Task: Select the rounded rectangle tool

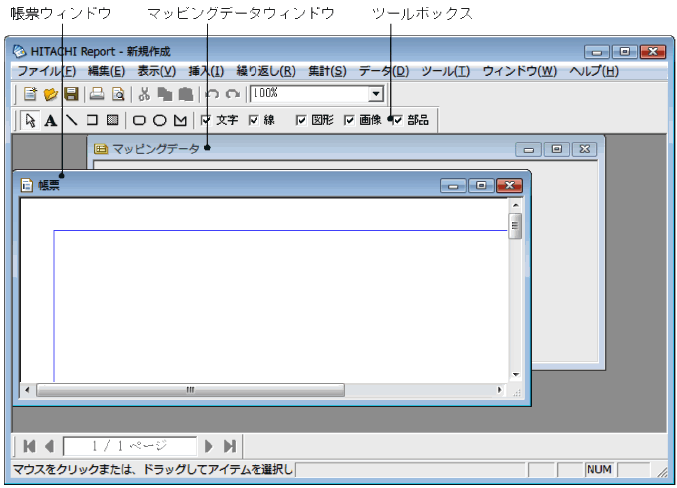Action: coord(139,120)
